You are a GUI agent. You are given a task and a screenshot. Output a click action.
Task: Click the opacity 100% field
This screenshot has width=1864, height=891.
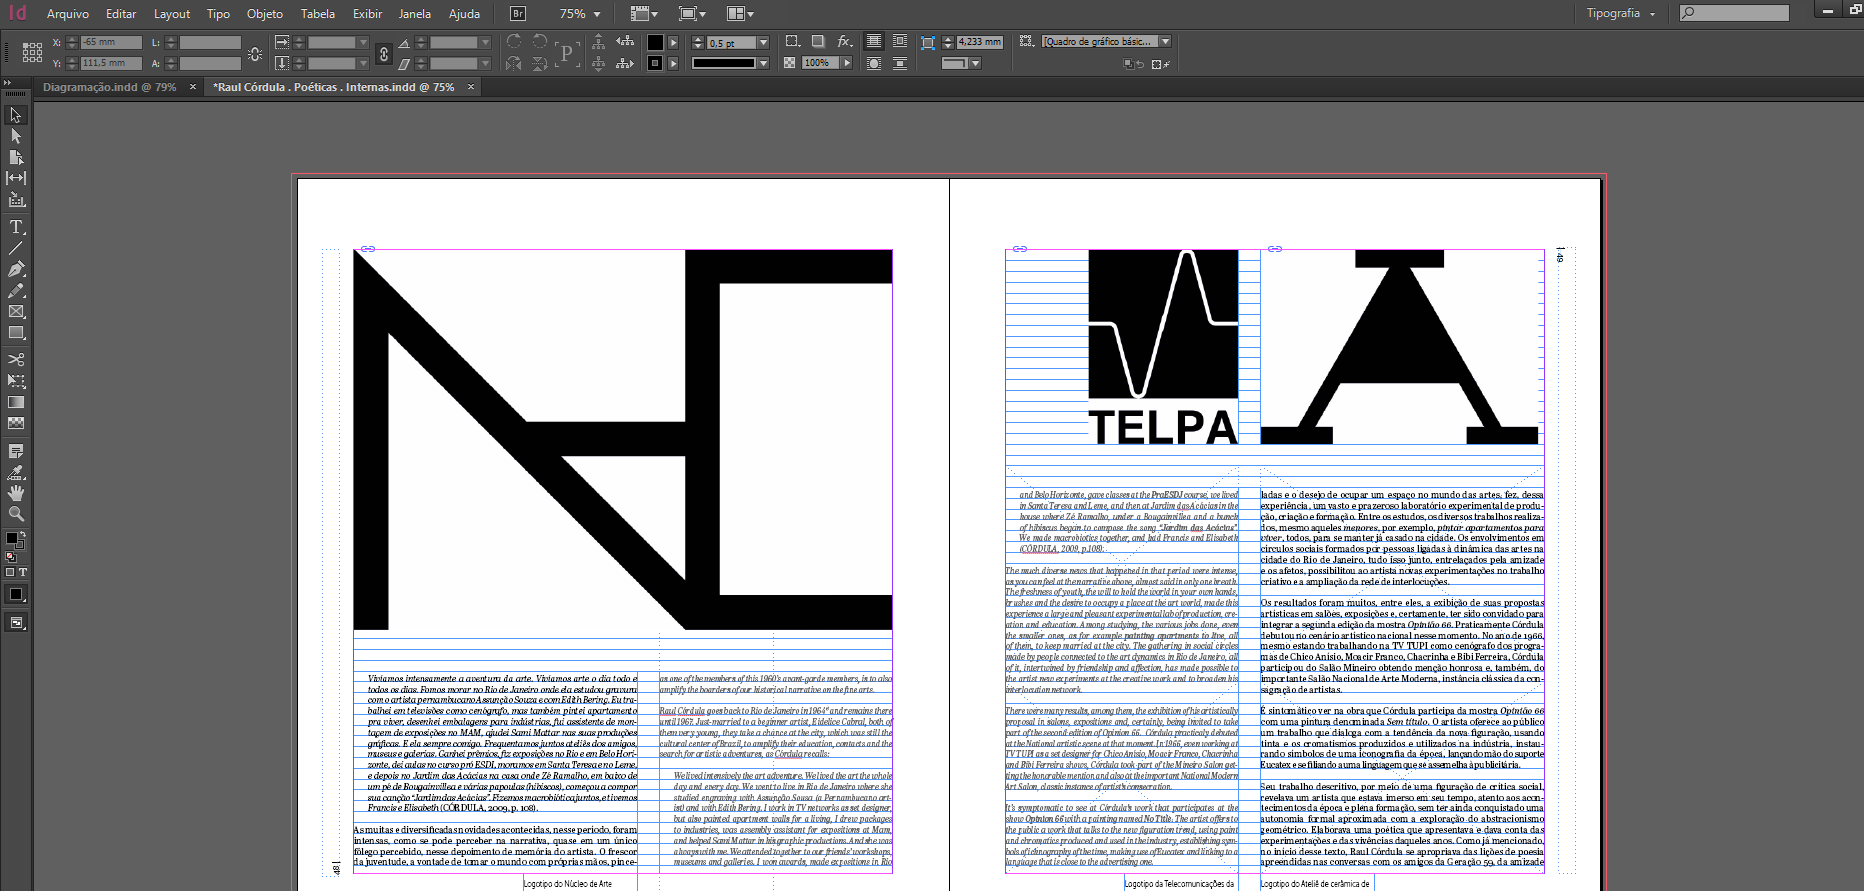pos(820,63)
